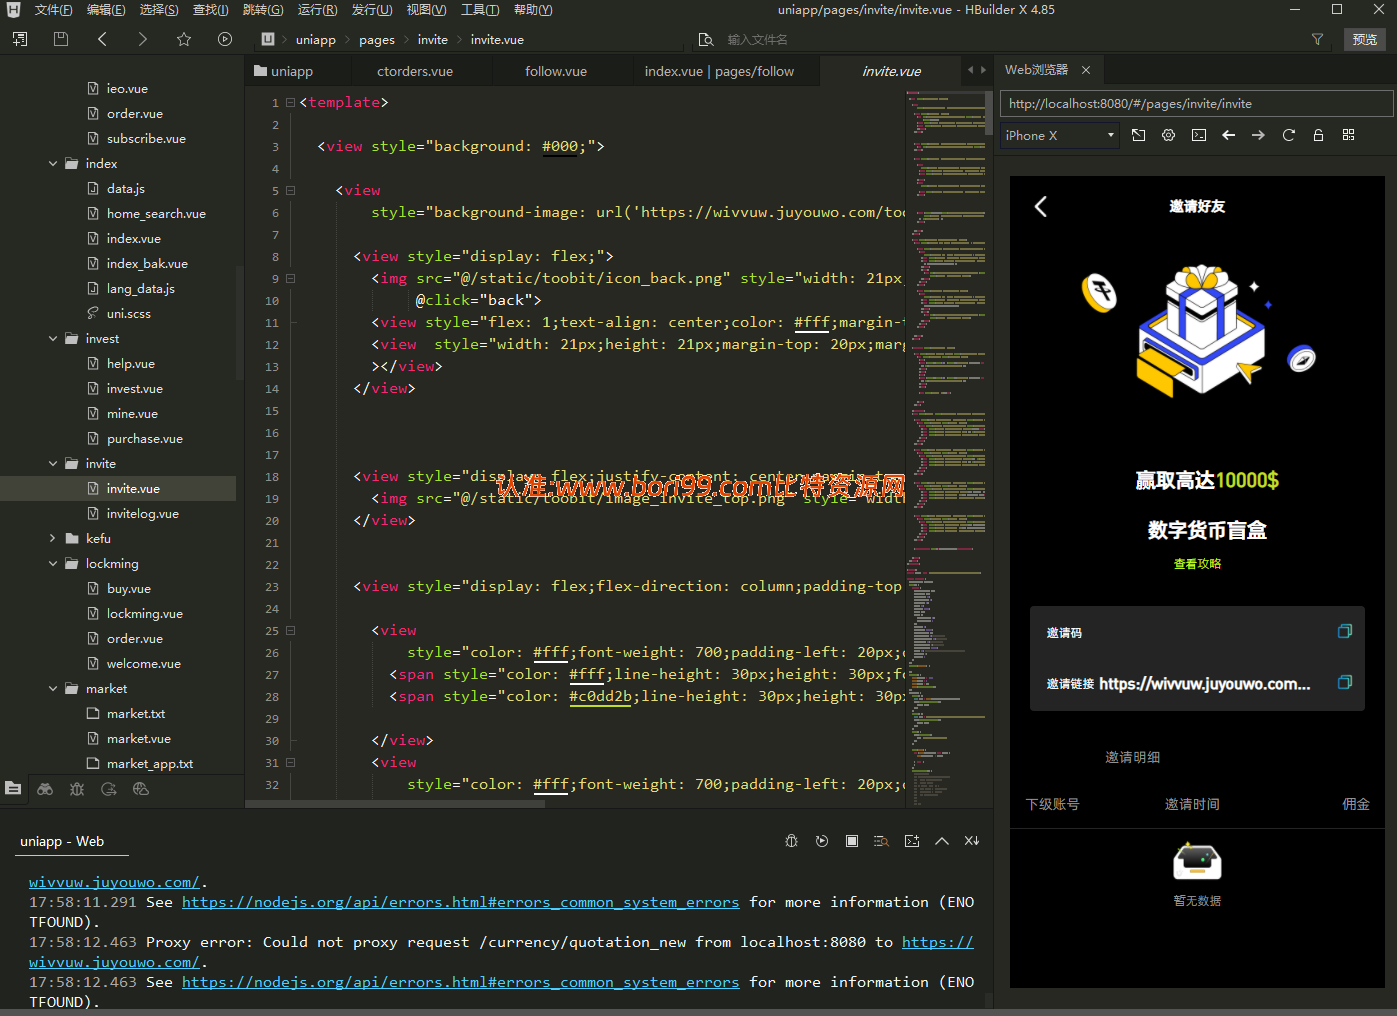Click the 预览 preview button
Image resolution: width=1397 pixels, height=1016 pixels.
[1364, 39]
